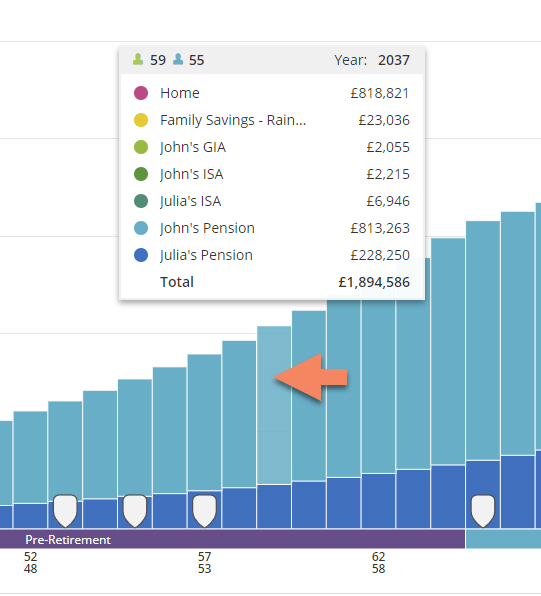The image size is (541, 596).
Task: Click the age 55 in the tooltip header
Action: 197,60
